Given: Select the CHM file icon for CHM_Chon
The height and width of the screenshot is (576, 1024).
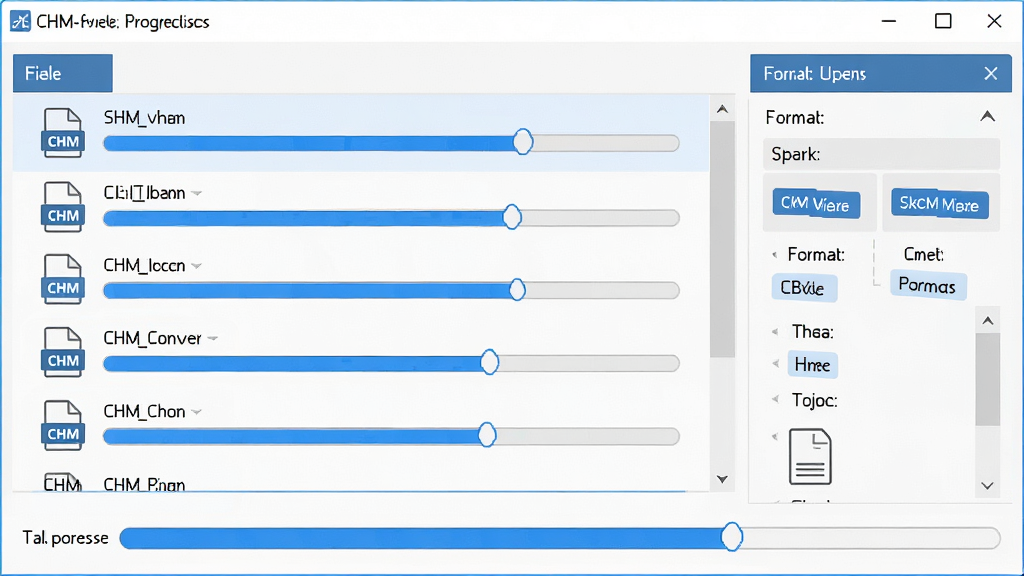Looking at the screenshot, I should tap(63, 425).
